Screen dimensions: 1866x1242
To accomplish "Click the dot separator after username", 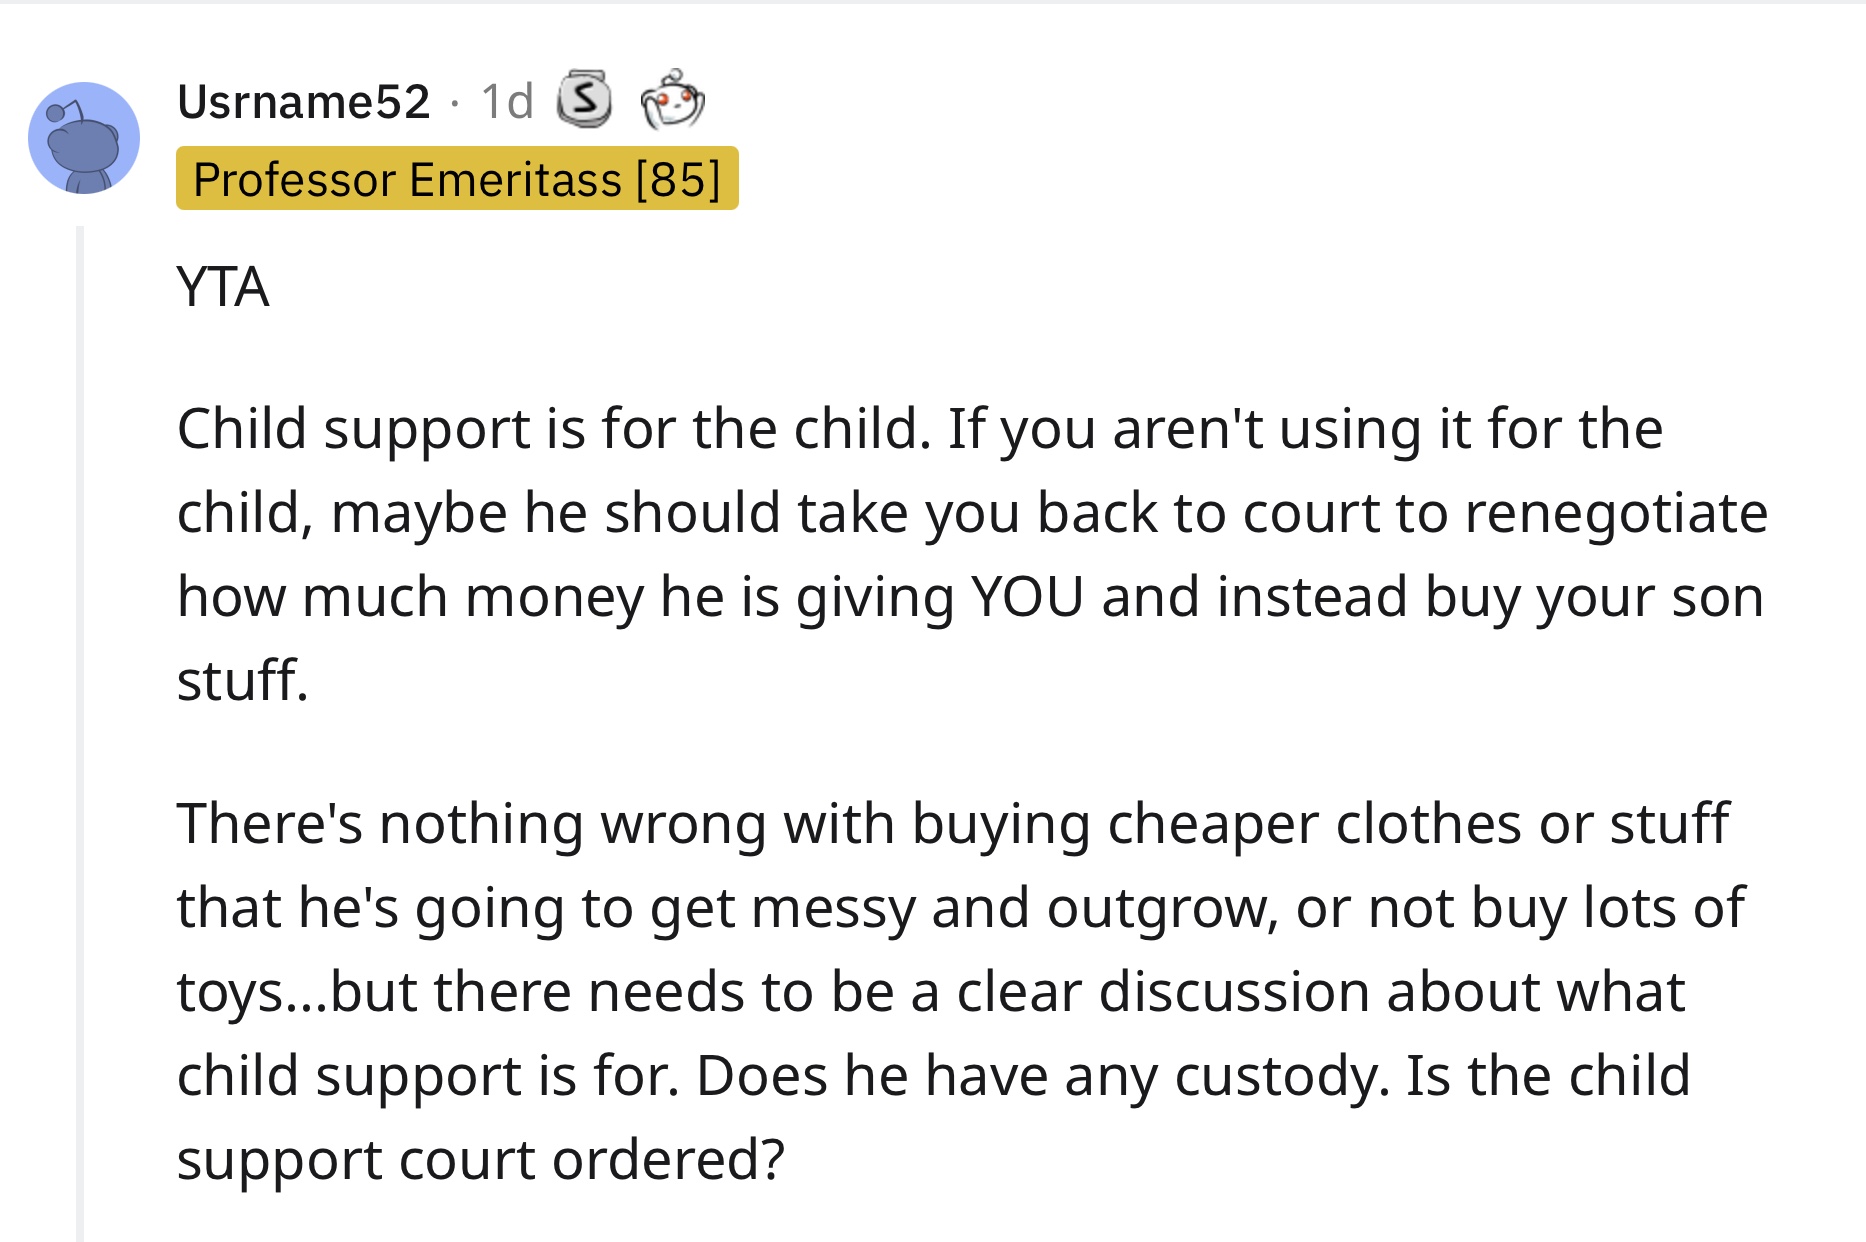I will 456,103.
